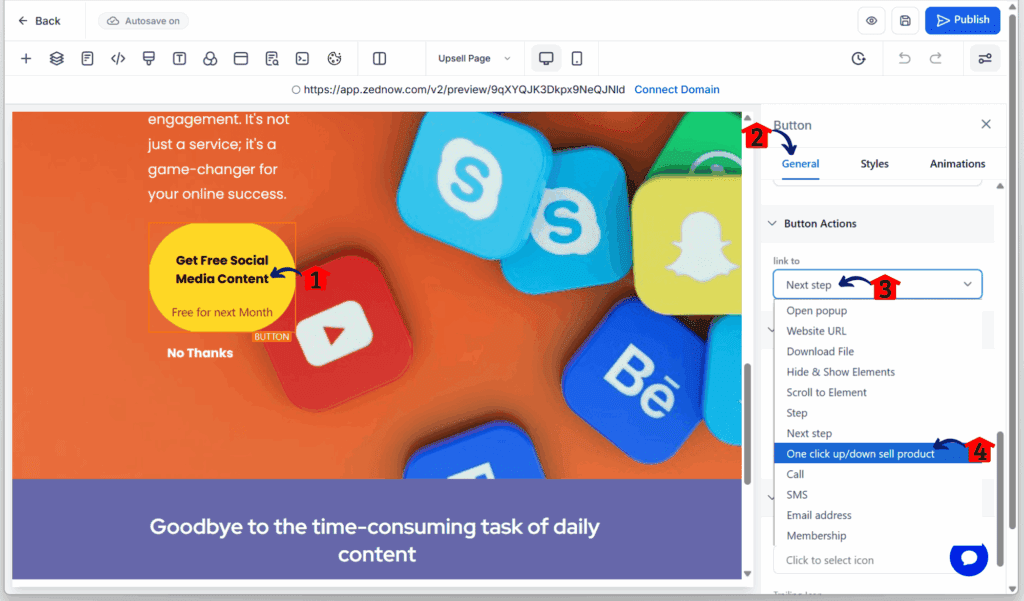Open the SEO document search icon
This screenshot has width=1024, height=601.
pyautogui.click(x=272, y=59)
